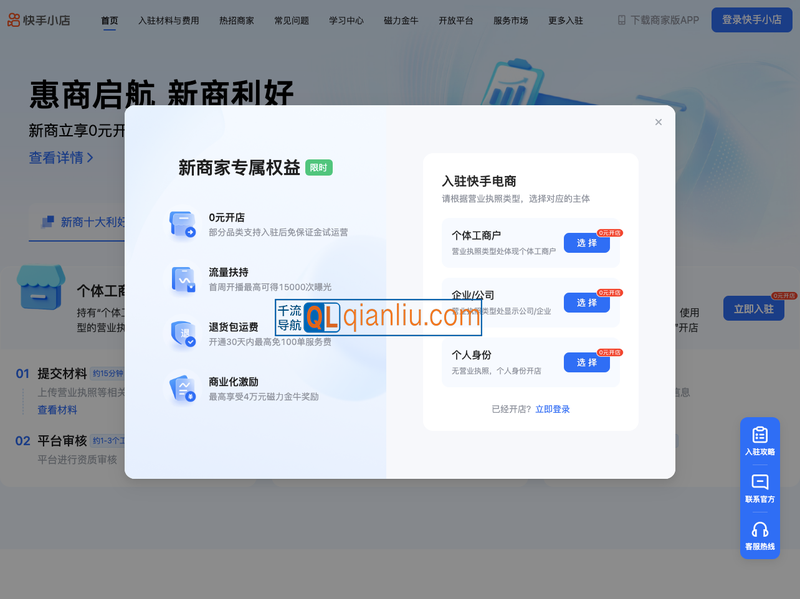Open the 服务市场 section
The image size is (800, 599).
[511, 19]
